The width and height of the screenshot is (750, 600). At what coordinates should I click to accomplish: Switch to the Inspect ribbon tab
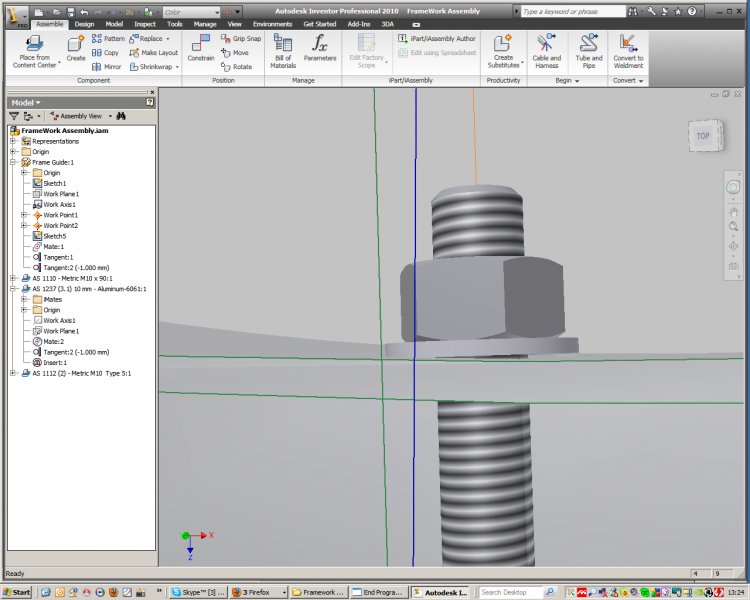[x=144, y=23]
